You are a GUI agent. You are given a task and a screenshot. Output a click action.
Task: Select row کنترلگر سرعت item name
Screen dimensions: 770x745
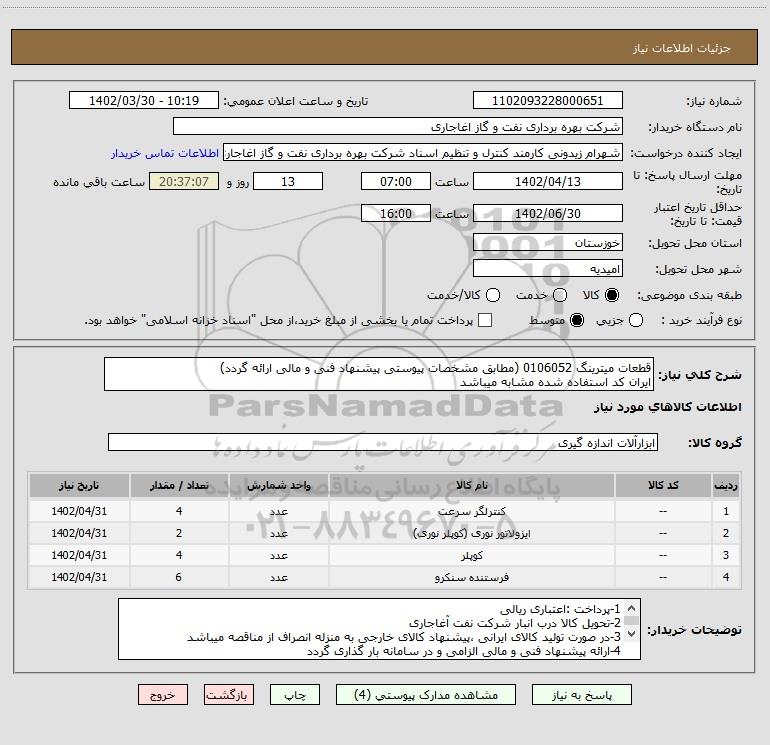[x=471, y=511]
